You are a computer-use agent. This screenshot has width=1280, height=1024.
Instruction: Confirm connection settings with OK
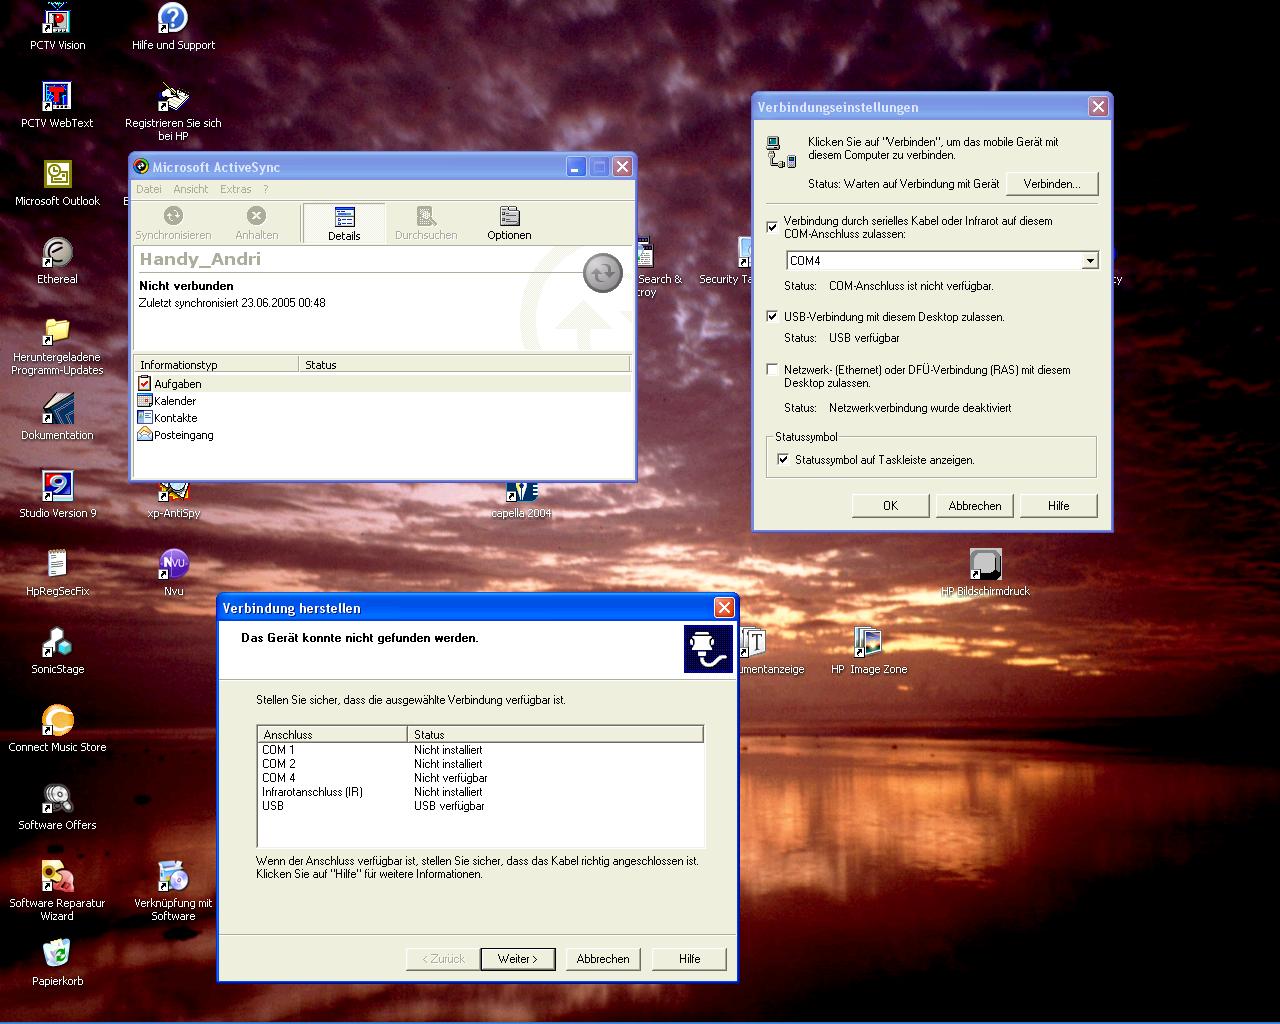point(890,506)
